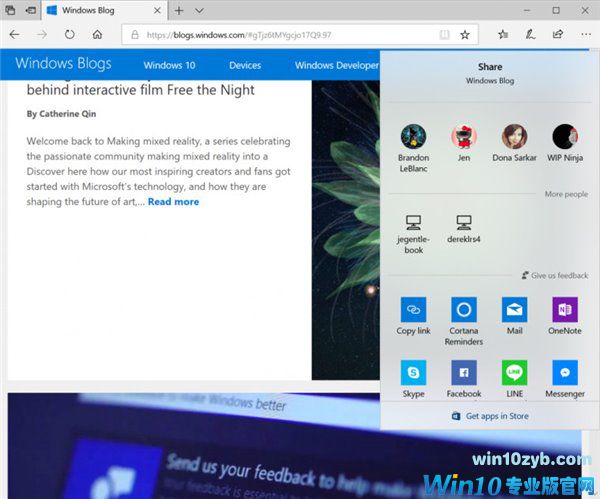Share with contact Jen

(464, 143)
